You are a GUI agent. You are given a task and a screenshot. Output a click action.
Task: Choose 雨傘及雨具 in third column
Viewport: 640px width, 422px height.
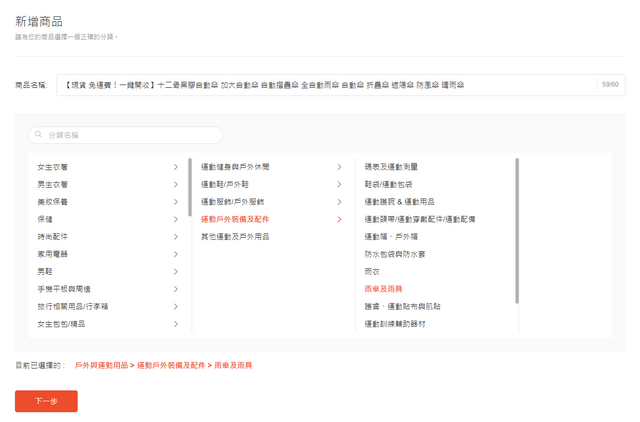tap(383, 289)
